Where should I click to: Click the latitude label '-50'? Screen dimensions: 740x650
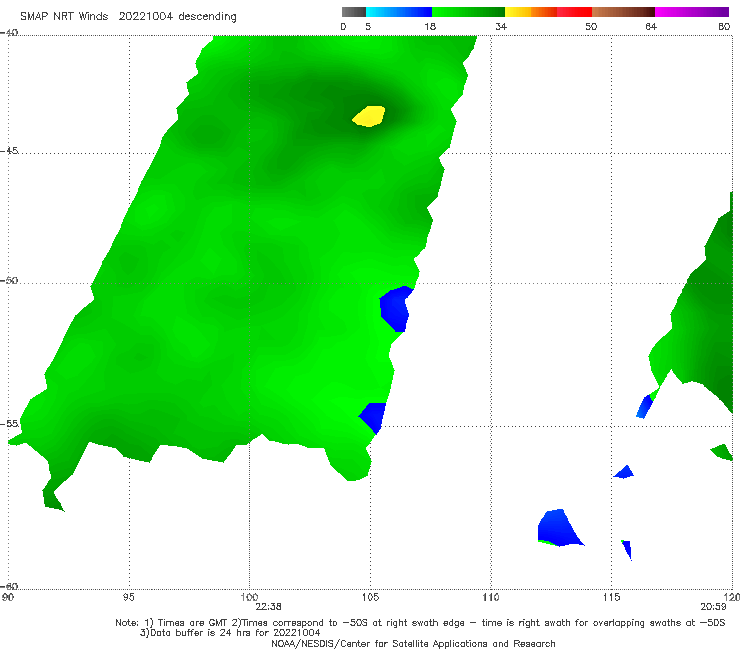9,281
